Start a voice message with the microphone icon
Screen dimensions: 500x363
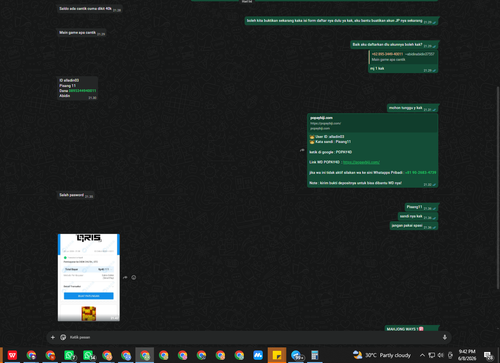point(445,337)
